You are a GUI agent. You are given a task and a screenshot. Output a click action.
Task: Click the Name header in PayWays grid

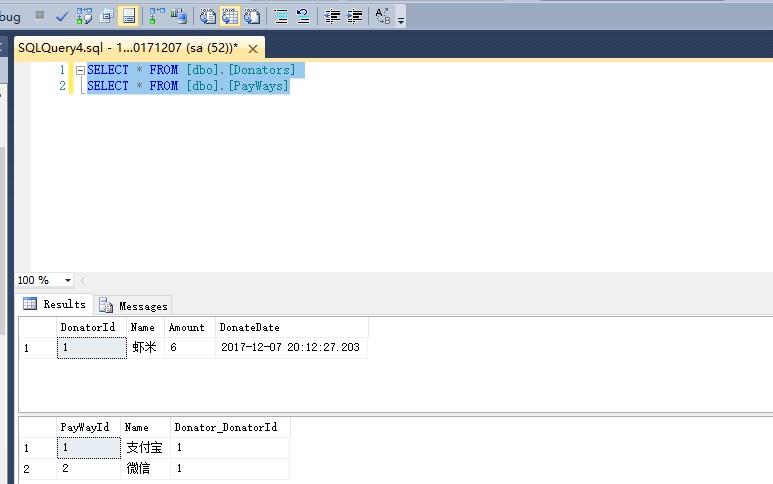145,427
